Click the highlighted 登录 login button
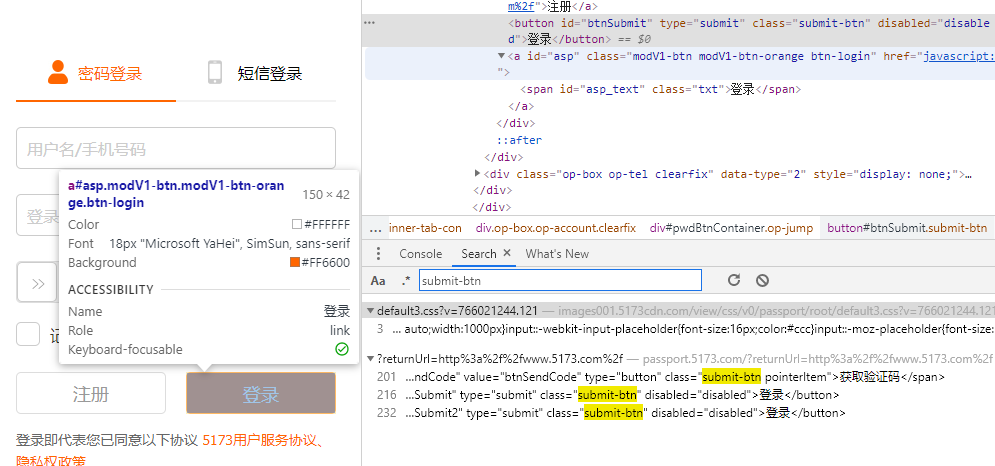 pos(261,394)
